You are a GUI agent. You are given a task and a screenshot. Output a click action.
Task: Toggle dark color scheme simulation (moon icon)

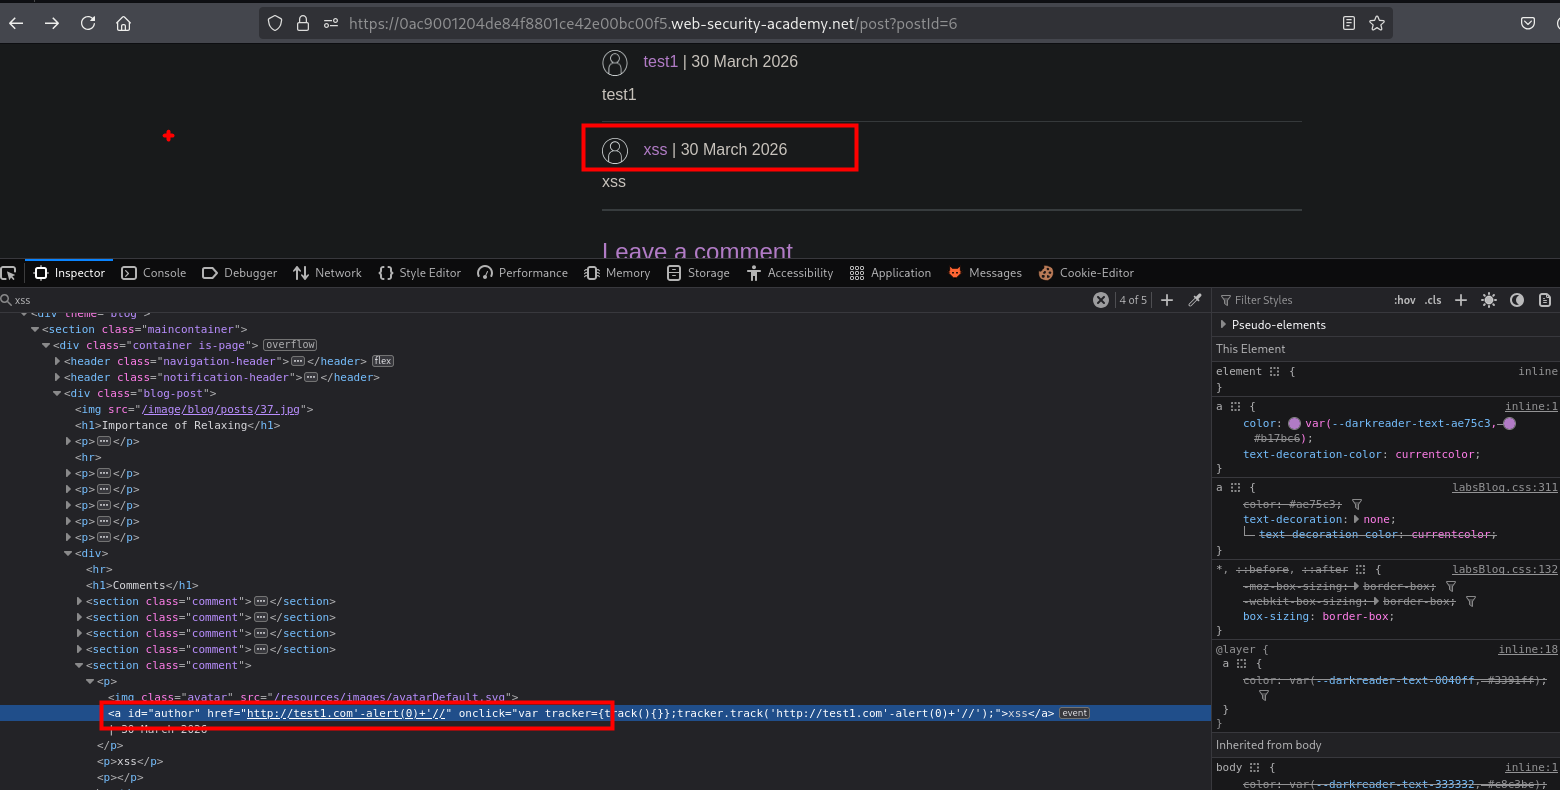[1517, 300]
